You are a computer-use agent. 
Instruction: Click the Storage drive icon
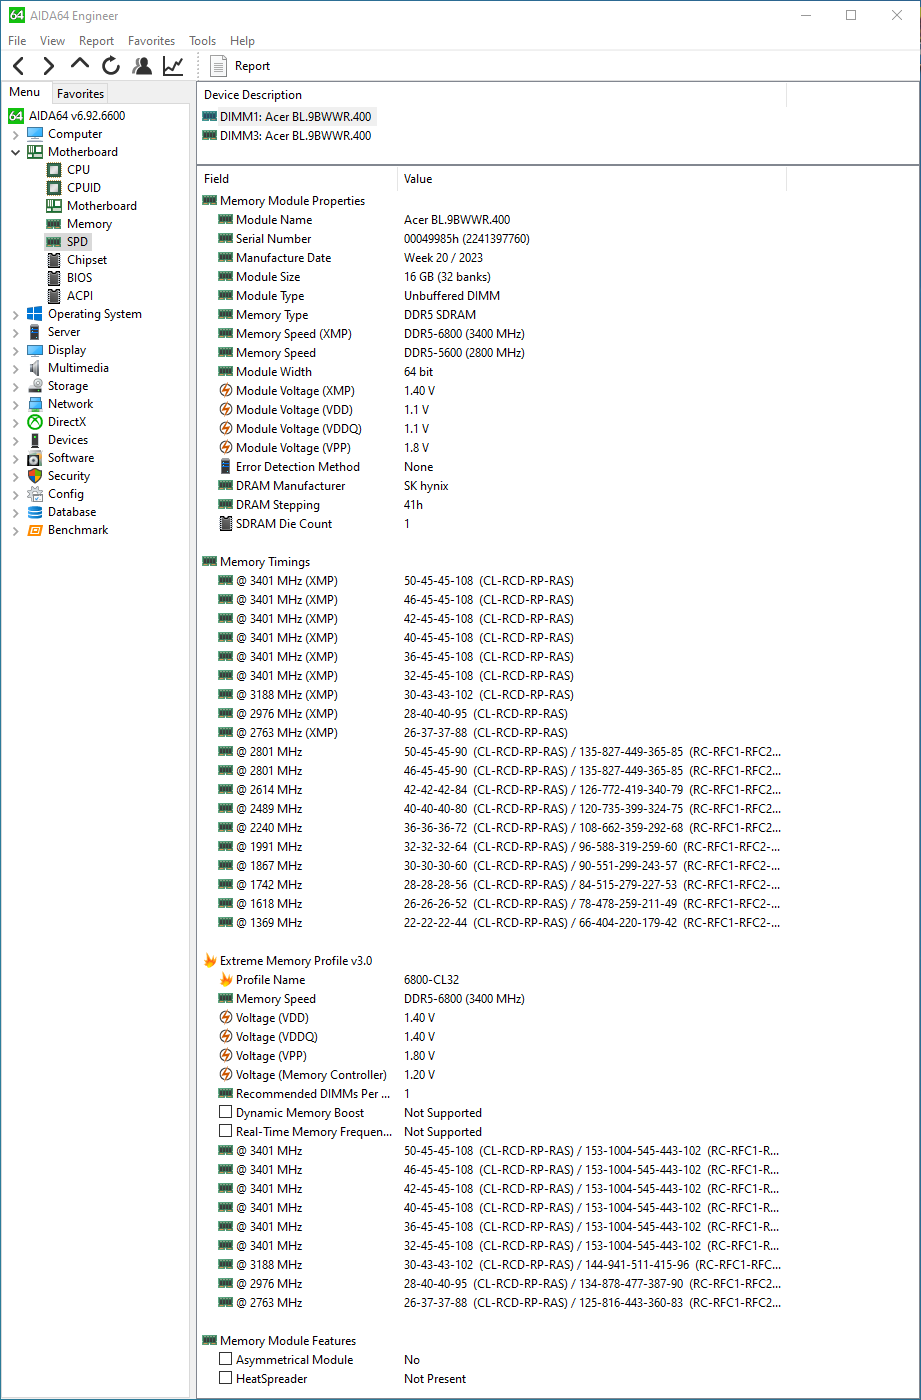[x=35, y=386]
